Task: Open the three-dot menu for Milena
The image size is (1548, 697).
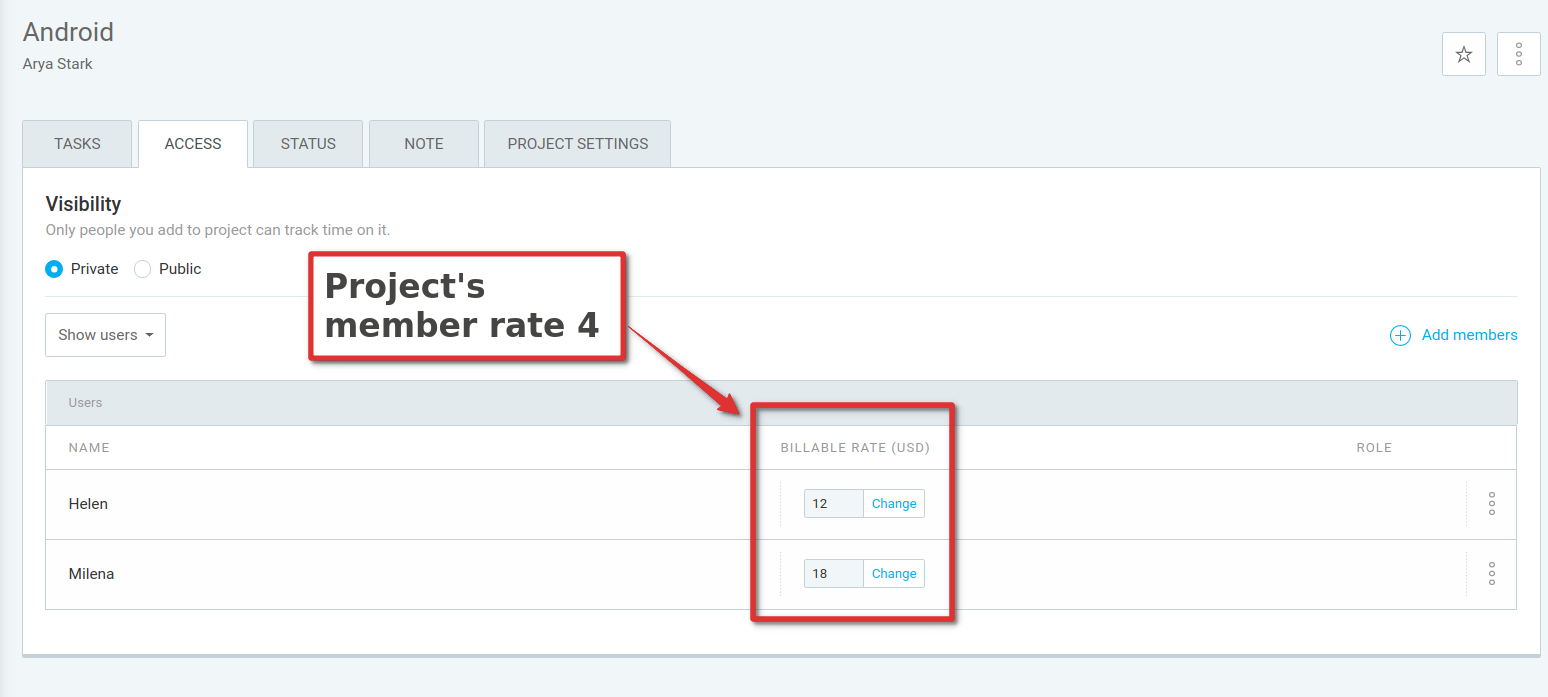Action: point(1491,574)
